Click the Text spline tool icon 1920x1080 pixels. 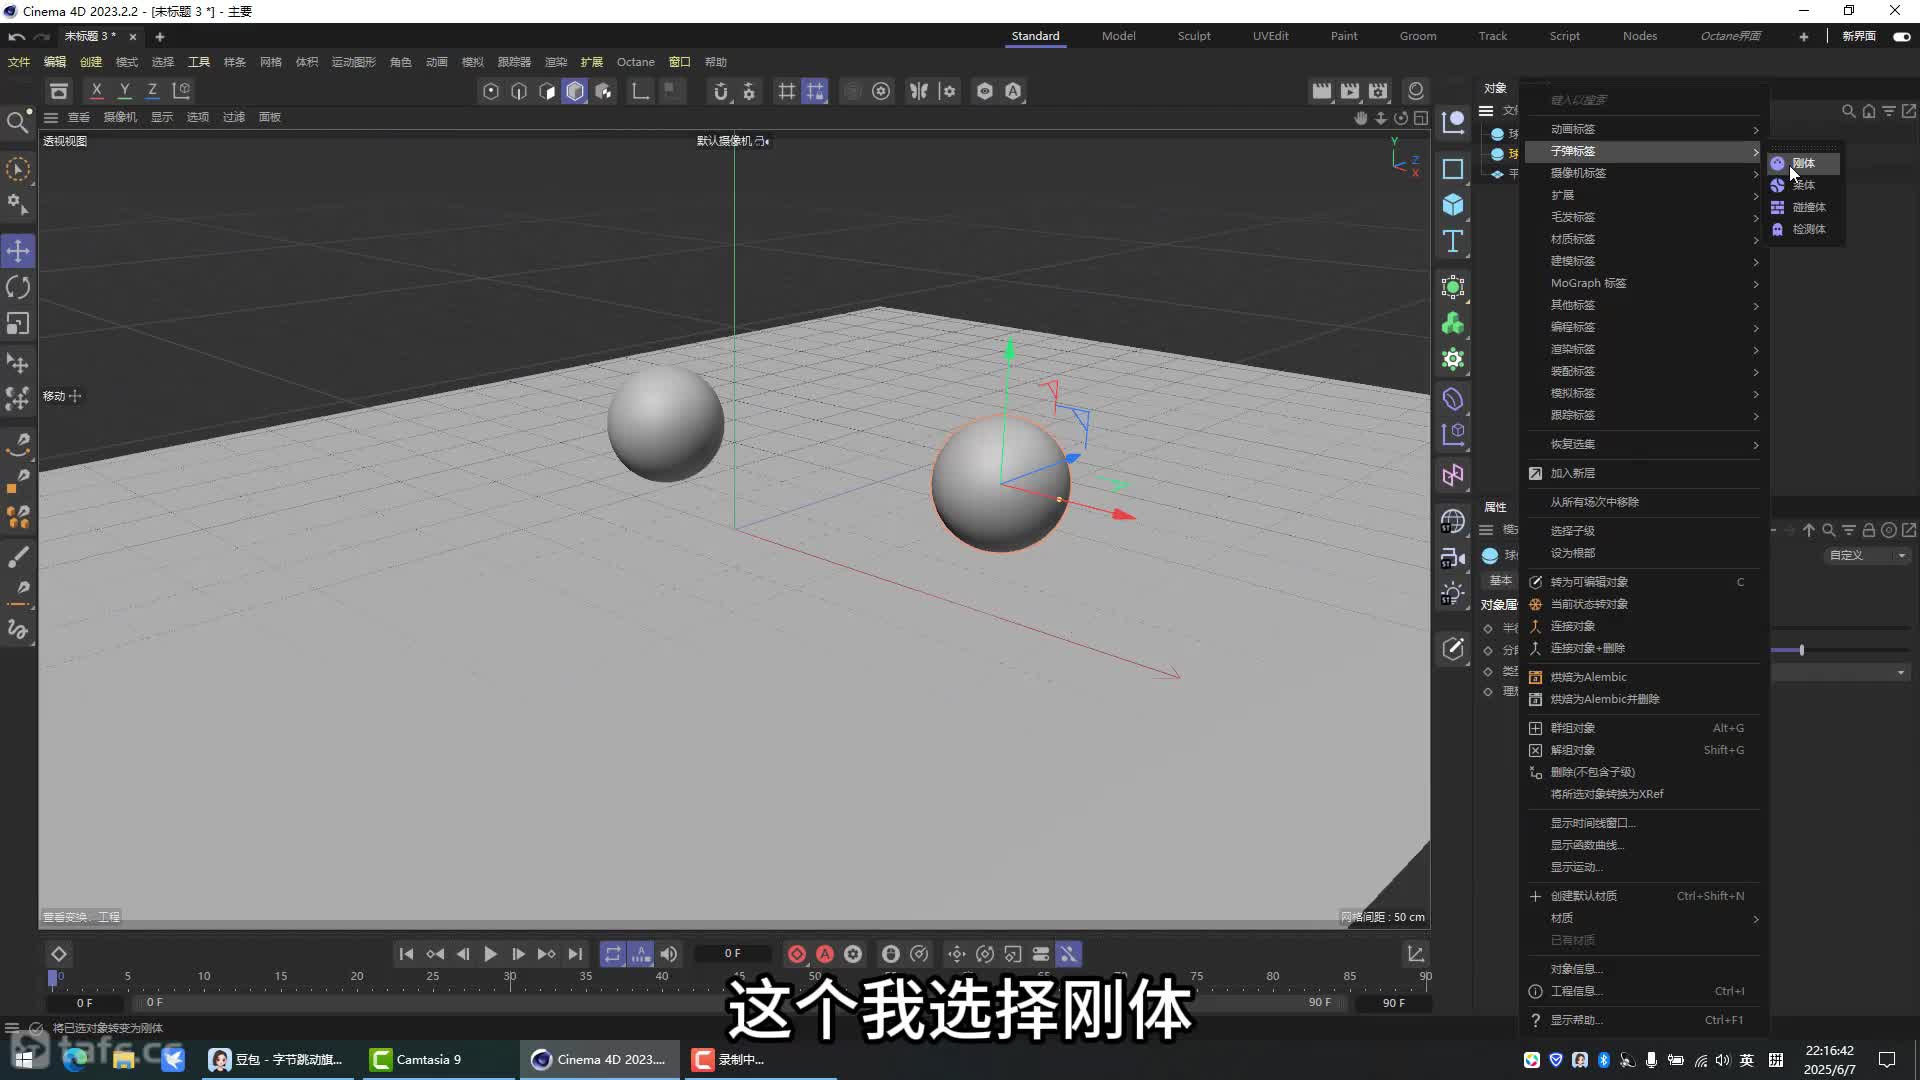pyautogui.click(x=1453, y=242)
